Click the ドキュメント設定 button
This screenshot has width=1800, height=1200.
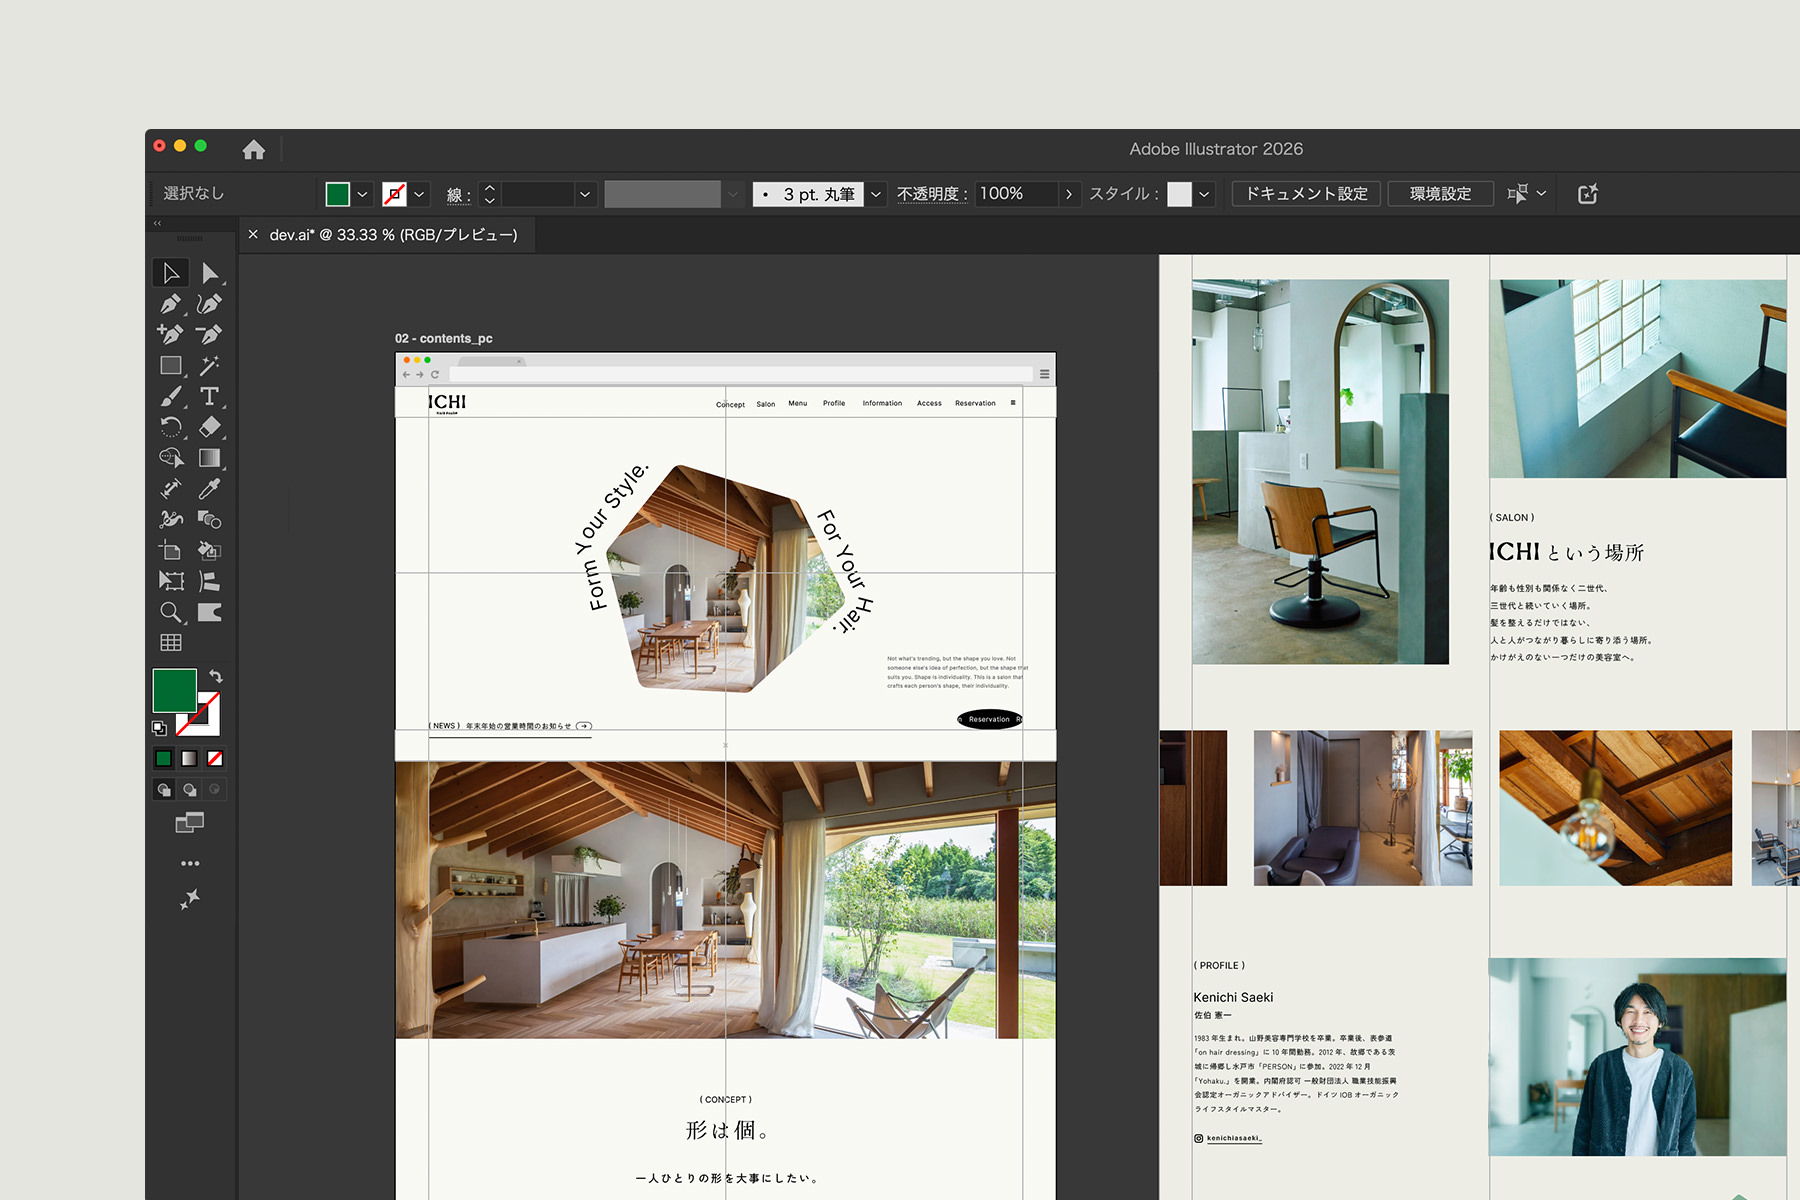(x=1306, y=194)
